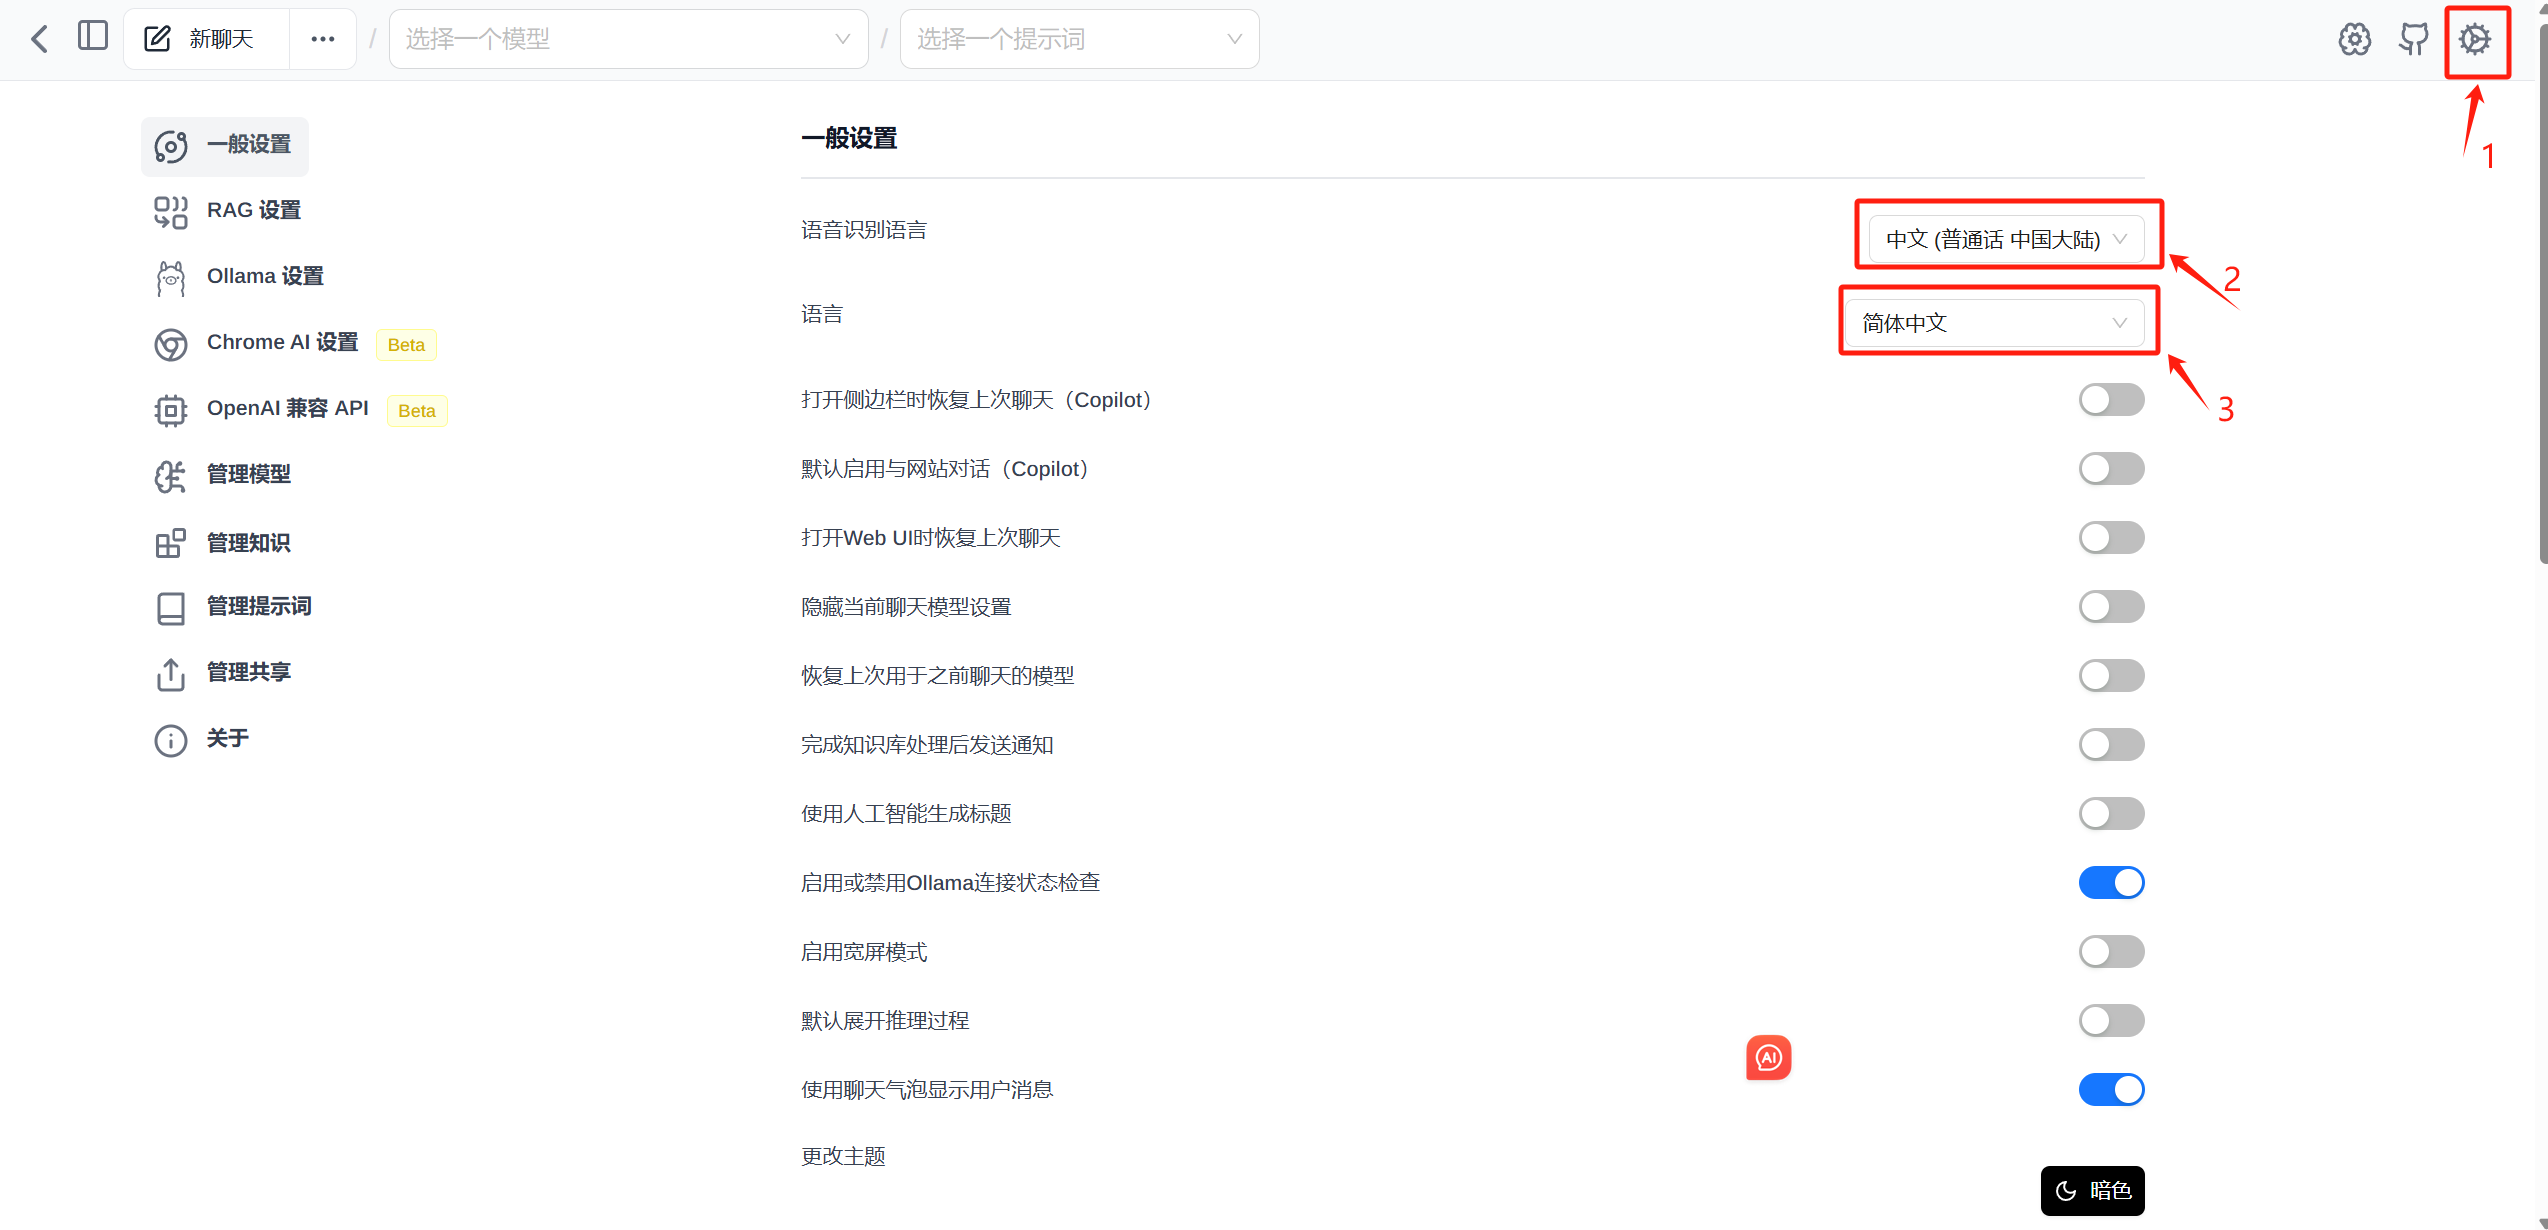Open the select-a-model dropdown
The image size is (2548, 1230).
[x=627, y=39]
